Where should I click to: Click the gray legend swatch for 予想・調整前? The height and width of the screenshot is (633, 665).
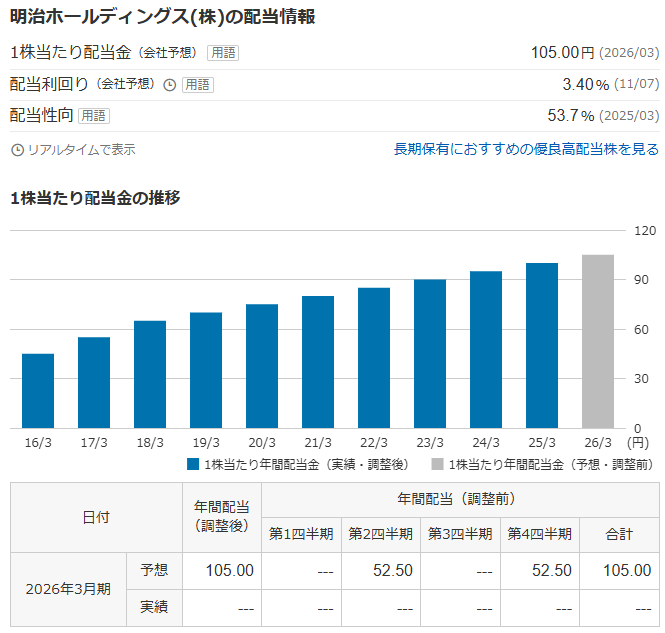438,464
